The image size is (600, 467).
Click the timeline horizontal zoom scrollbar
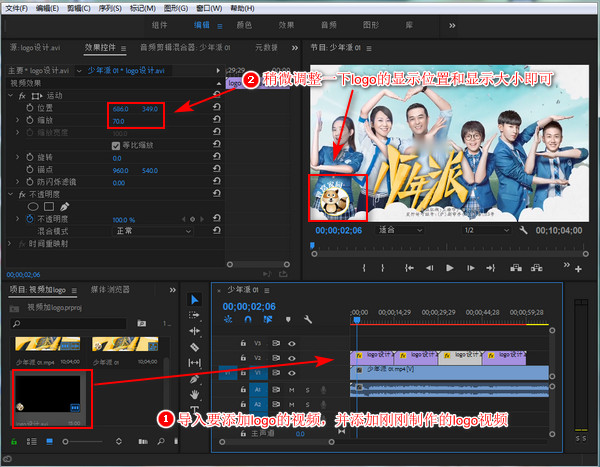tap(277, 442)
